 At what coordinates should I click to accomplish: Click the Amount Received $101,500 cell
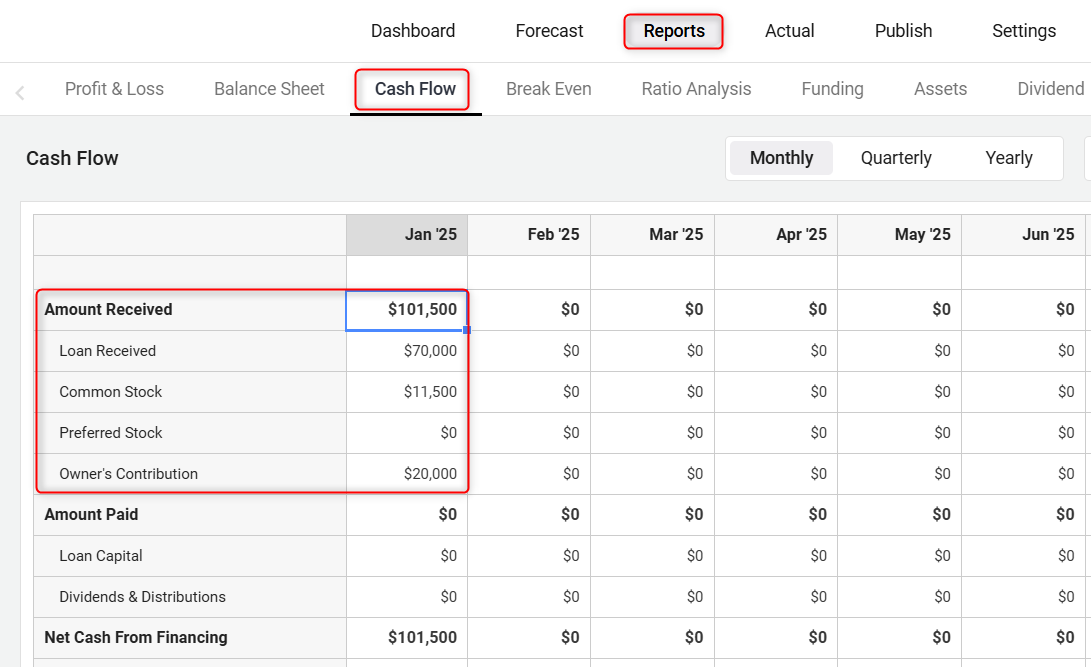[x=407, y=310]
